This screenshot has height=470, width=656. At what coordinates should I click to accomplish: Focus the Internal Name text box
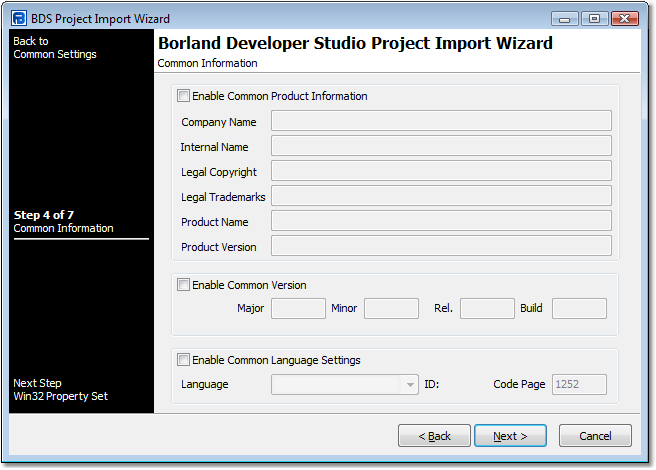(x=441, y=146)
